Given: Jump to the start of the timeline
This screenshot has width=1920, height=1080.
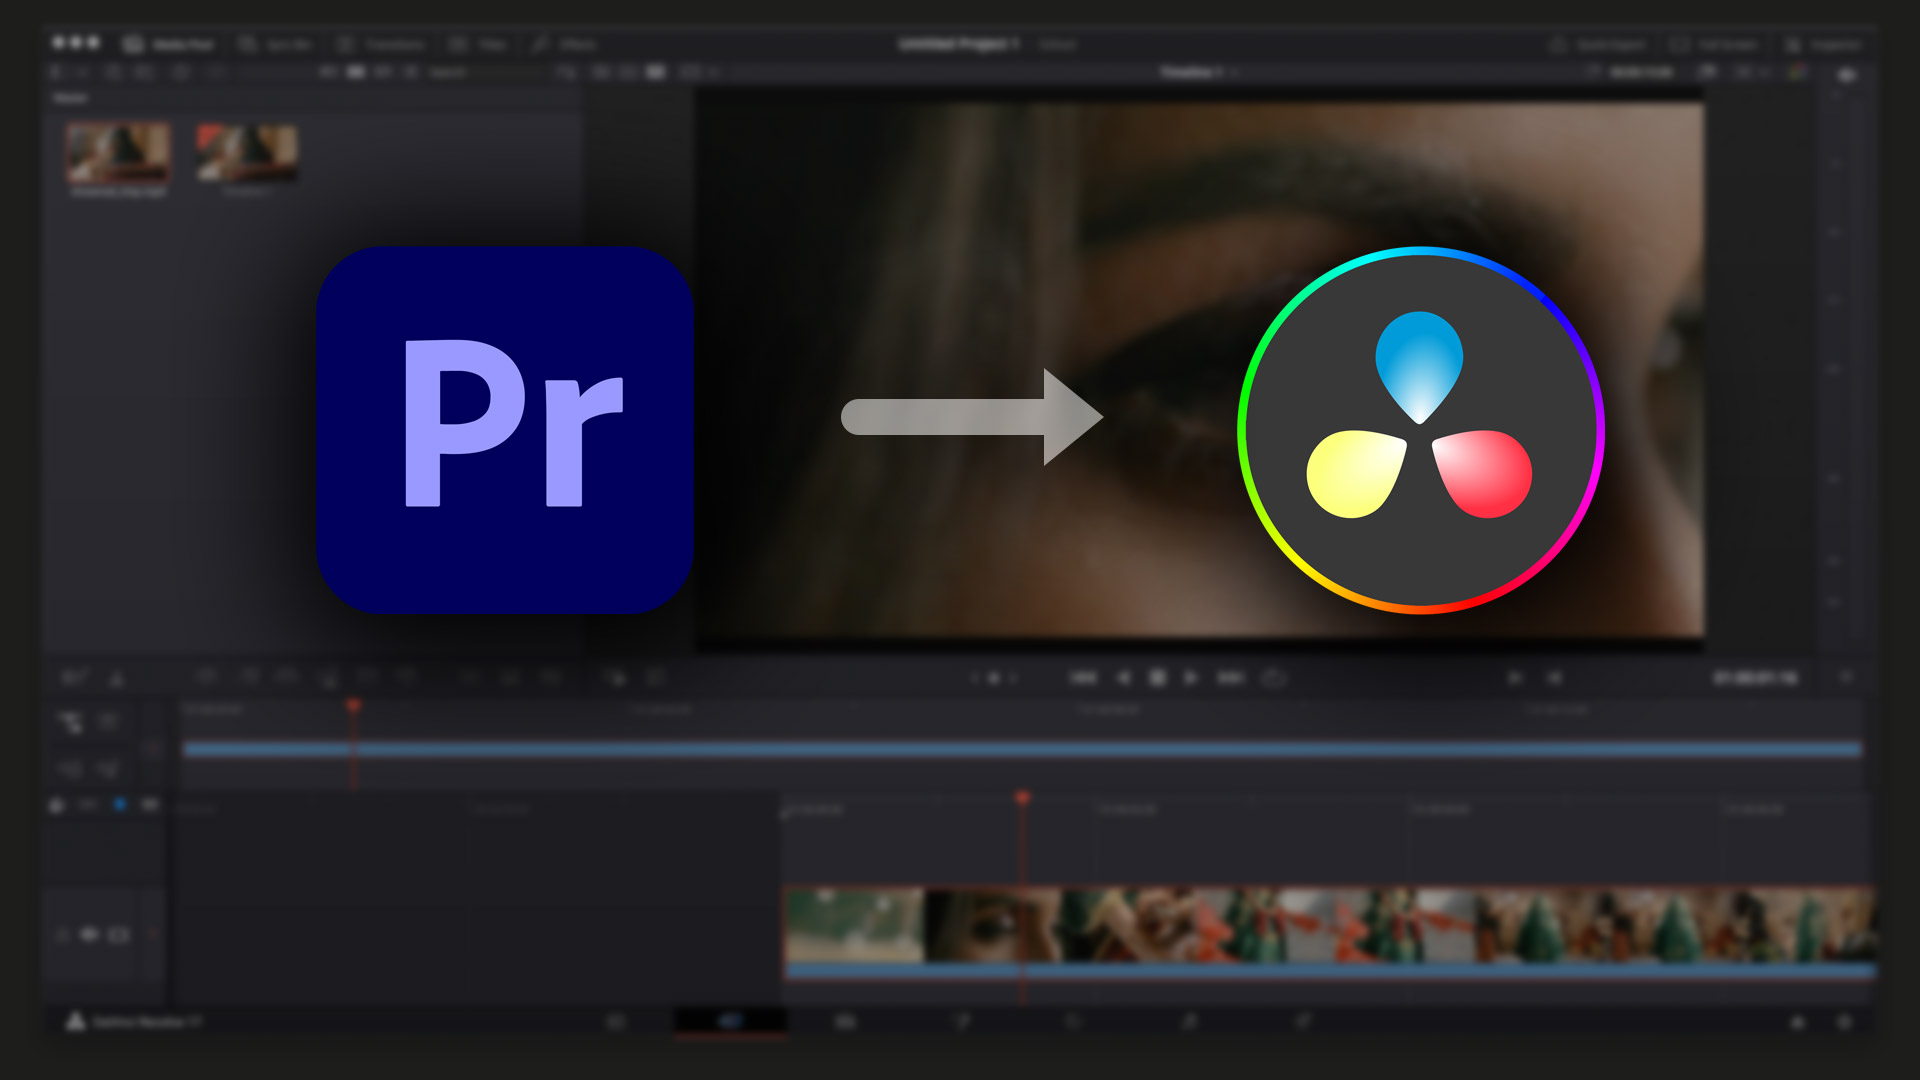Looking at the screenshot, I should (x=1083, y=678).
